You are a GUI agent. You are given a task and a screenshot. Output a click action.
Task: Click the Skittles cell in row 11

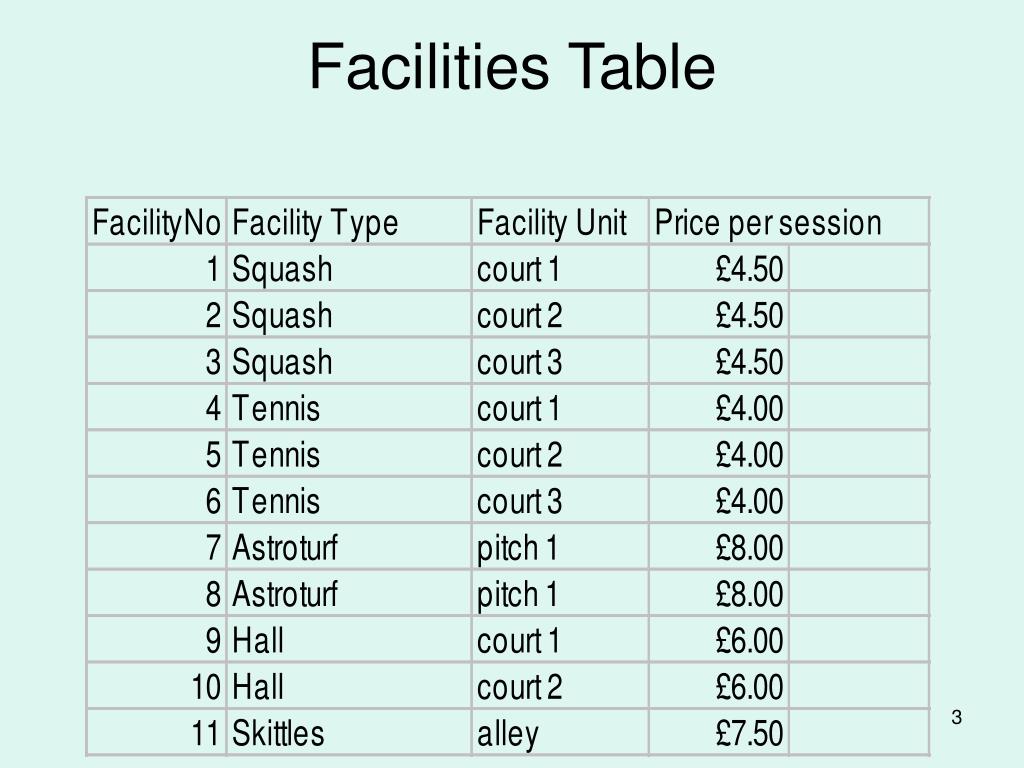click(349, 732)
